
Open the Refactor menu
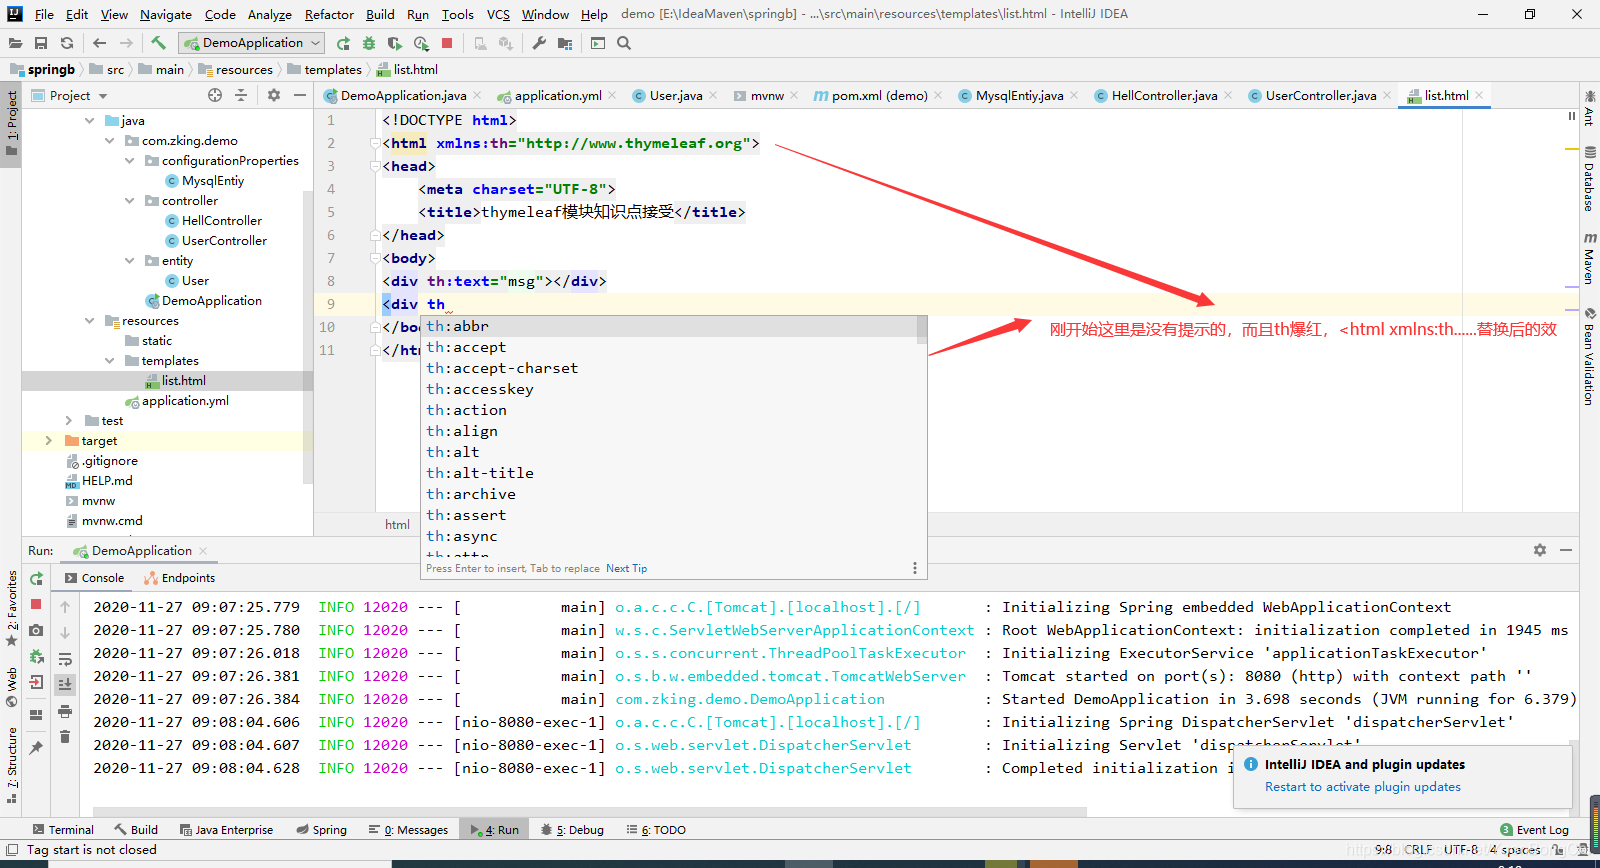pyautogui.click(x=329, y=14)
